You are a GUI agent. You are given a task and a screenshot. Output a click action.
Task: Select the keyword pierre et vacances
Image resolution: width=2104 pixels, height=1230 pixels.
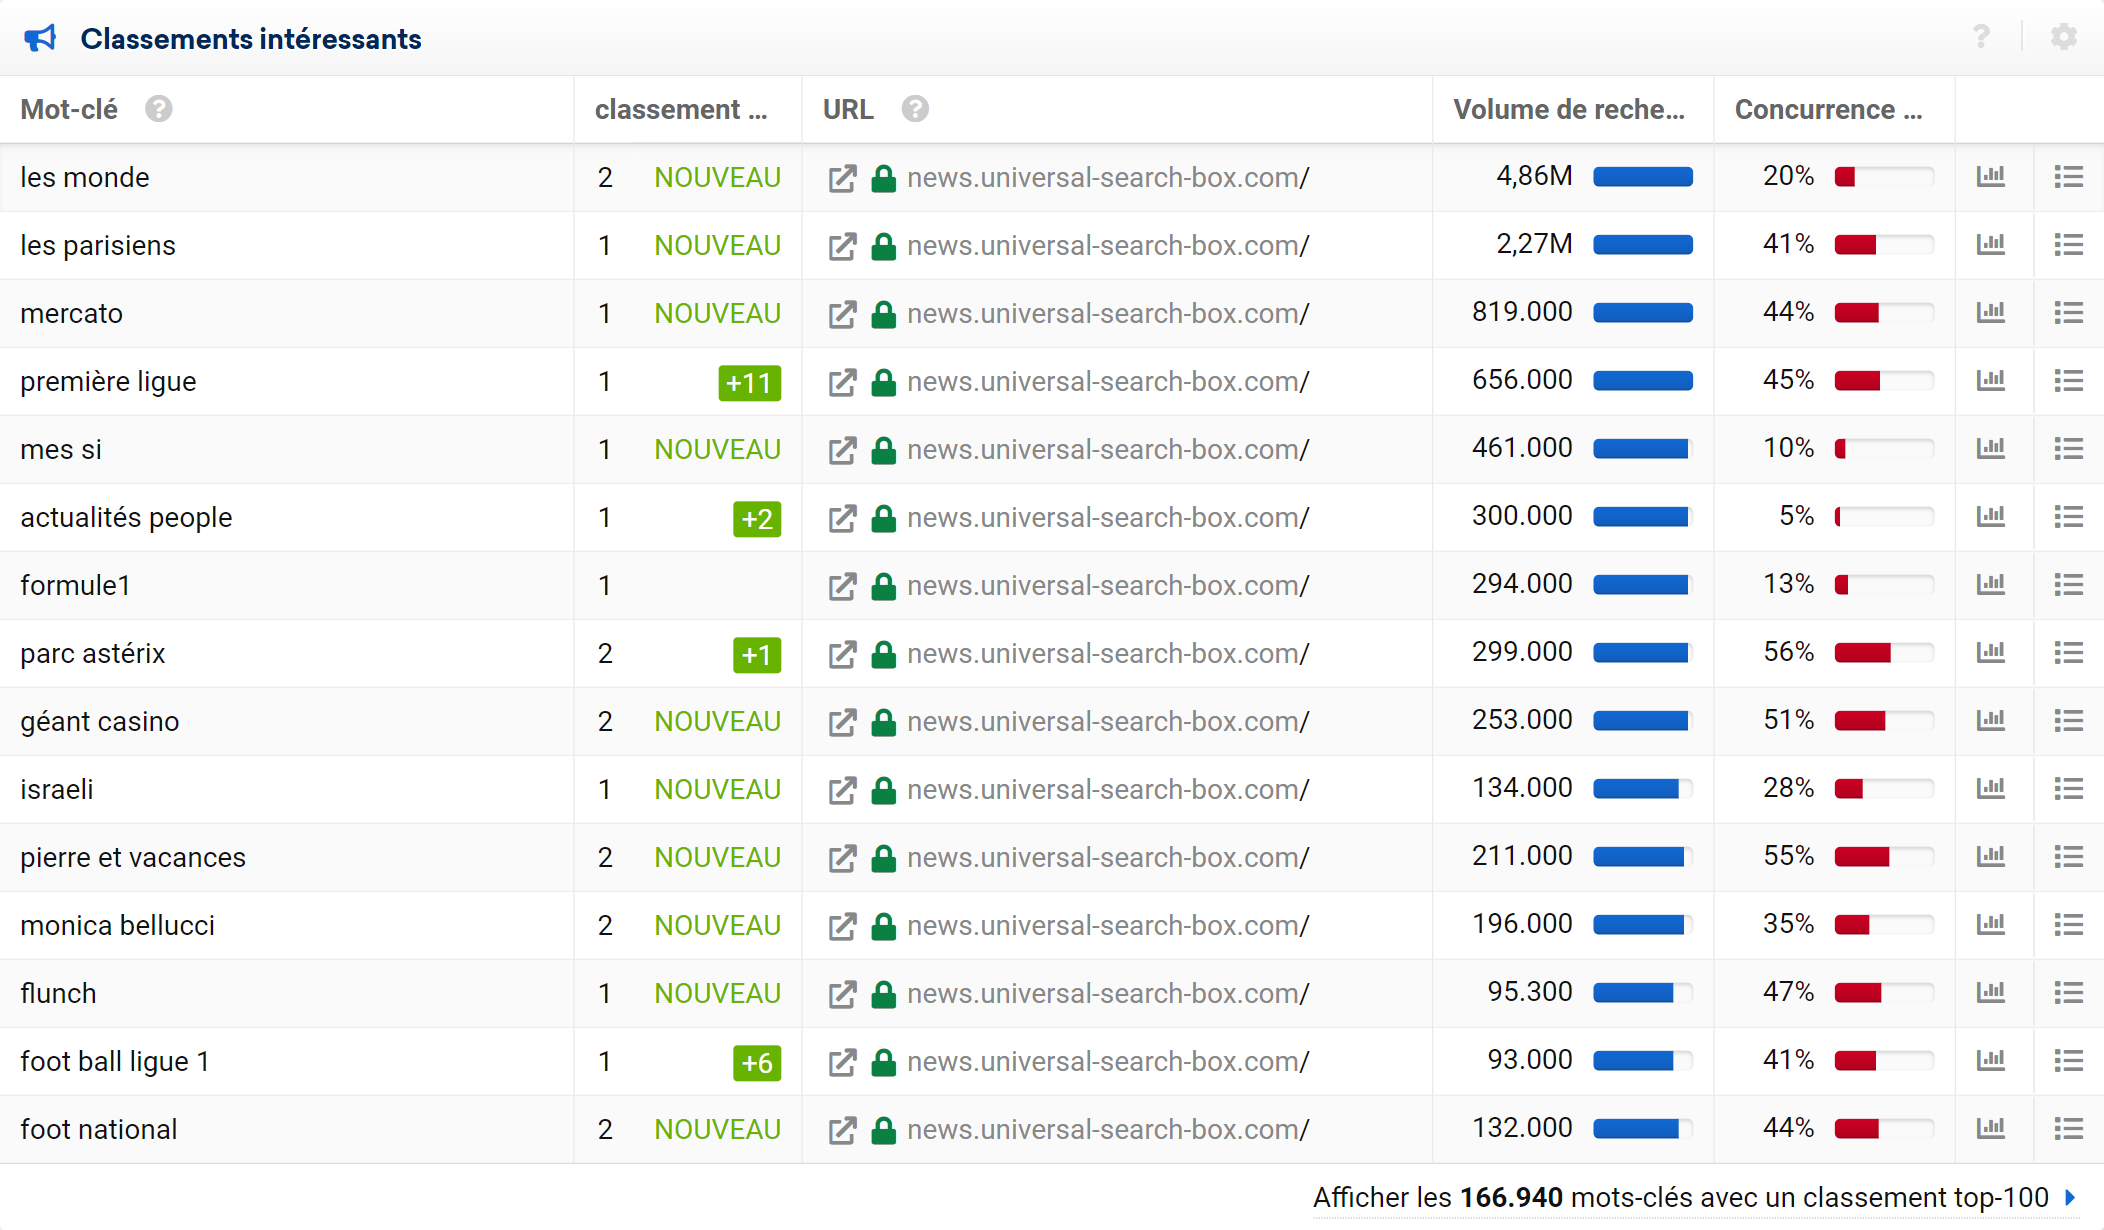133,857
